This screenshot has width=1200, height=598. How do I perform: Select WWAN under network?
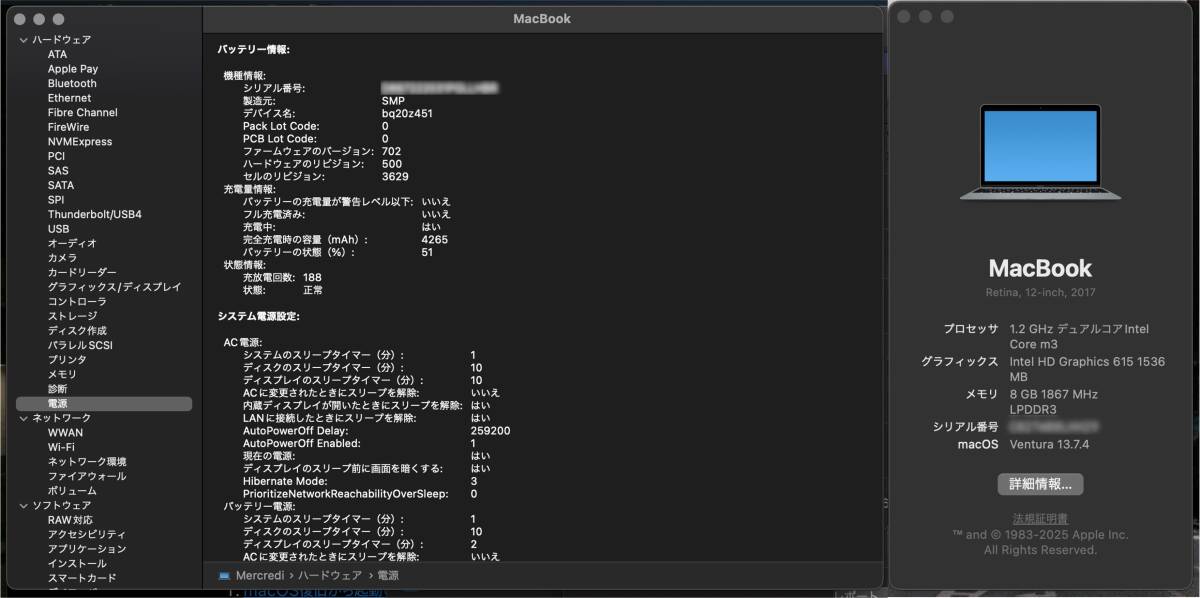point(65,432)
